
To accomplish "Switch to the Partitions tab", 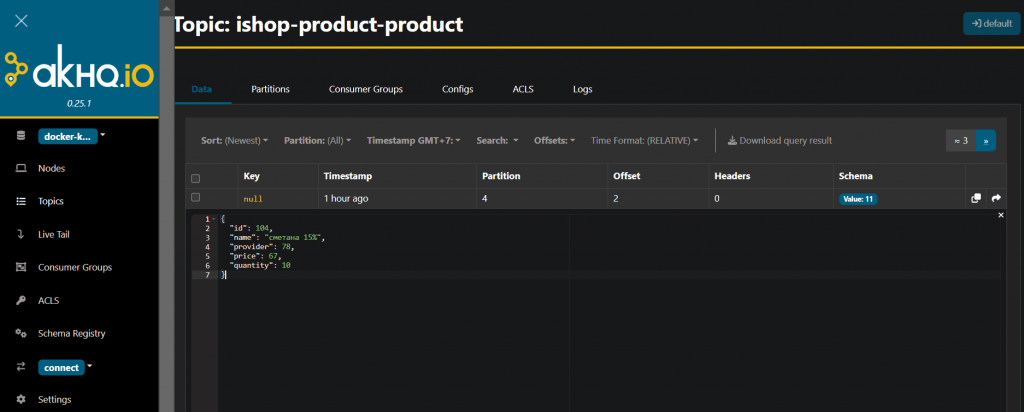I will pyautogui.click(x=270, y=89).
